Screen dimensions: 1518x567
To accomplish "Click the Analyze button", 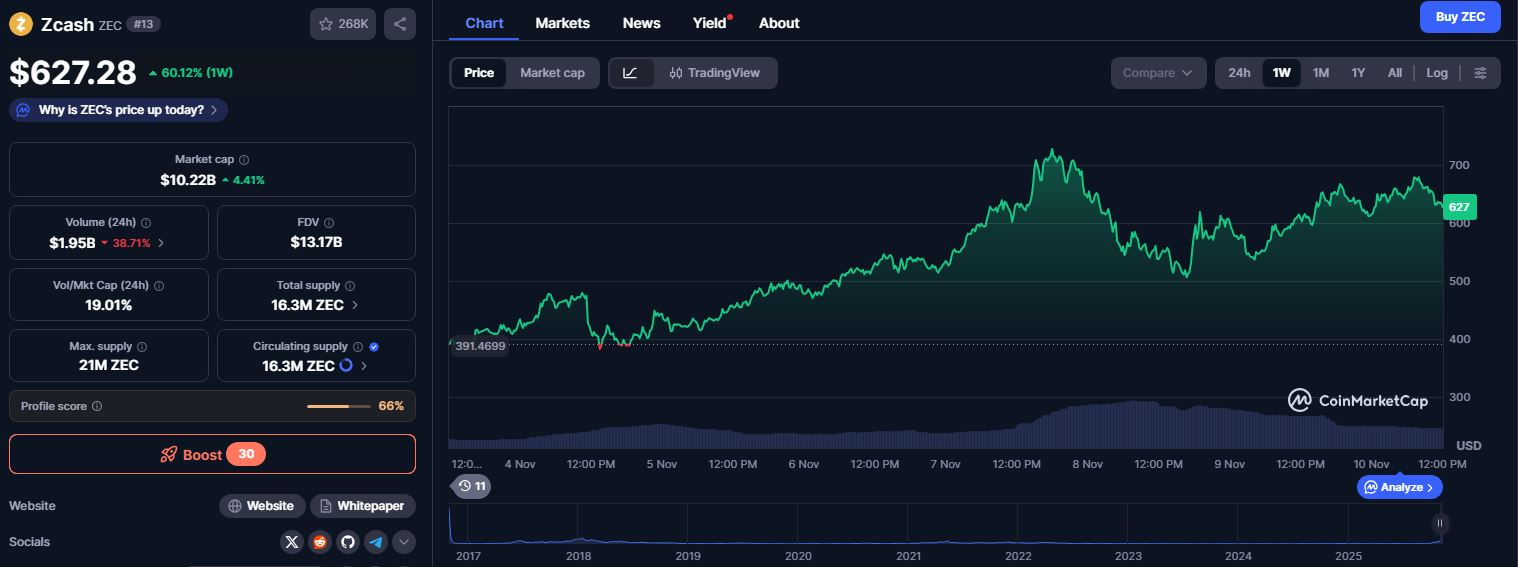I will tap(1400, 487).
